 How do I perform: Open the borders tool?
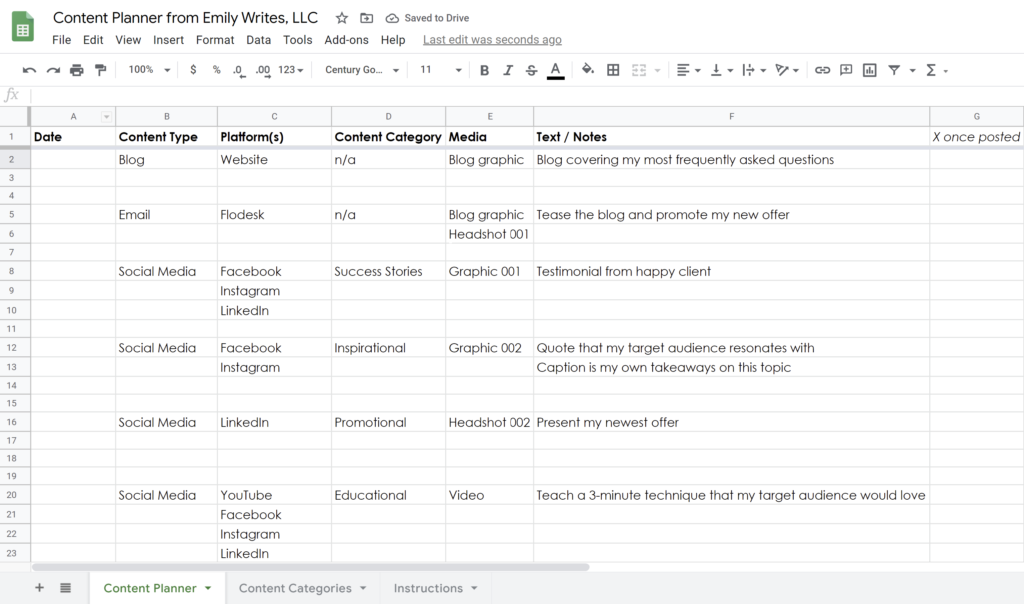tap(613, 70)
